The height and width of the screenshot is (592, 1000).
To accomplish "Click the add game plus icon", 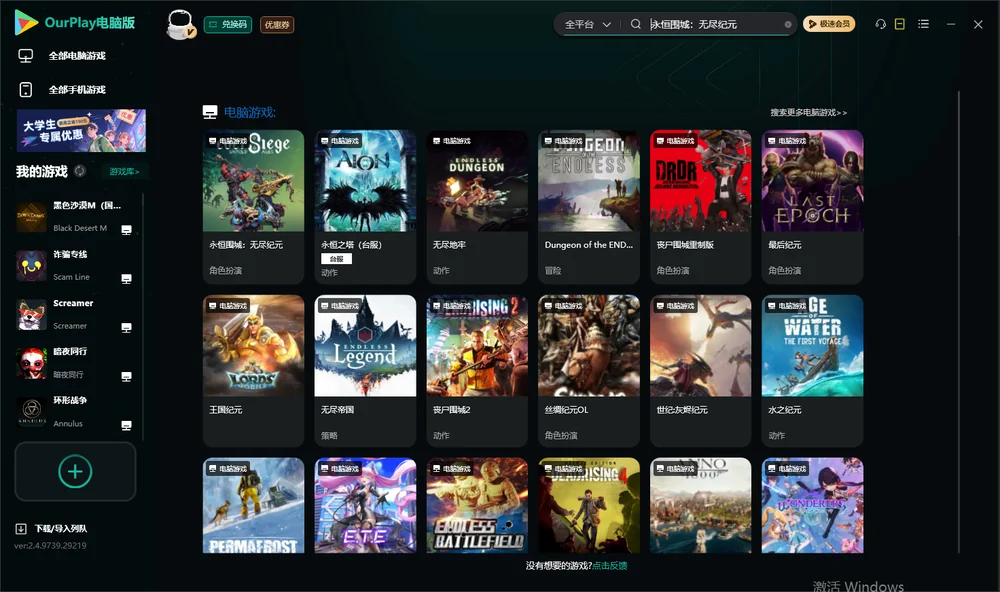I will pos(75,471).
